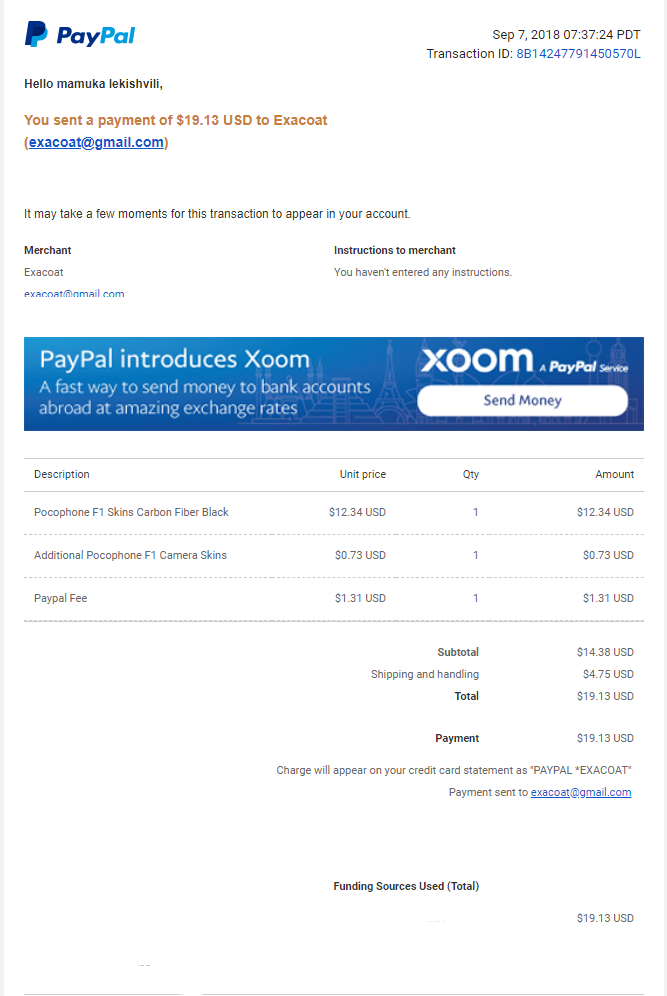667x996 pixels.
Task: Open transaction ID 8B14247791450570L link
Action: [578, 54]
